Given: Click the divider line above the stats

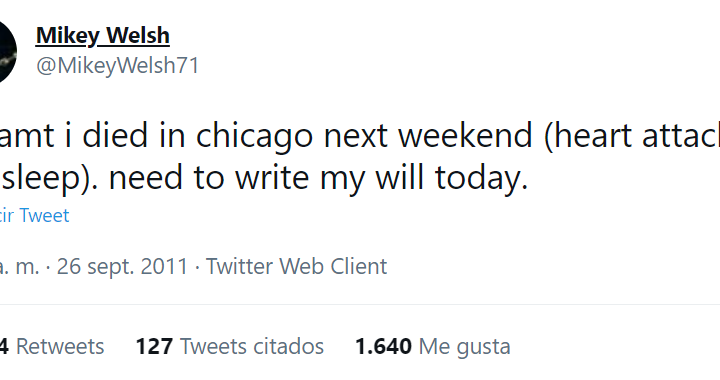Looking at the screenshot, I should [x=360, y=304].
